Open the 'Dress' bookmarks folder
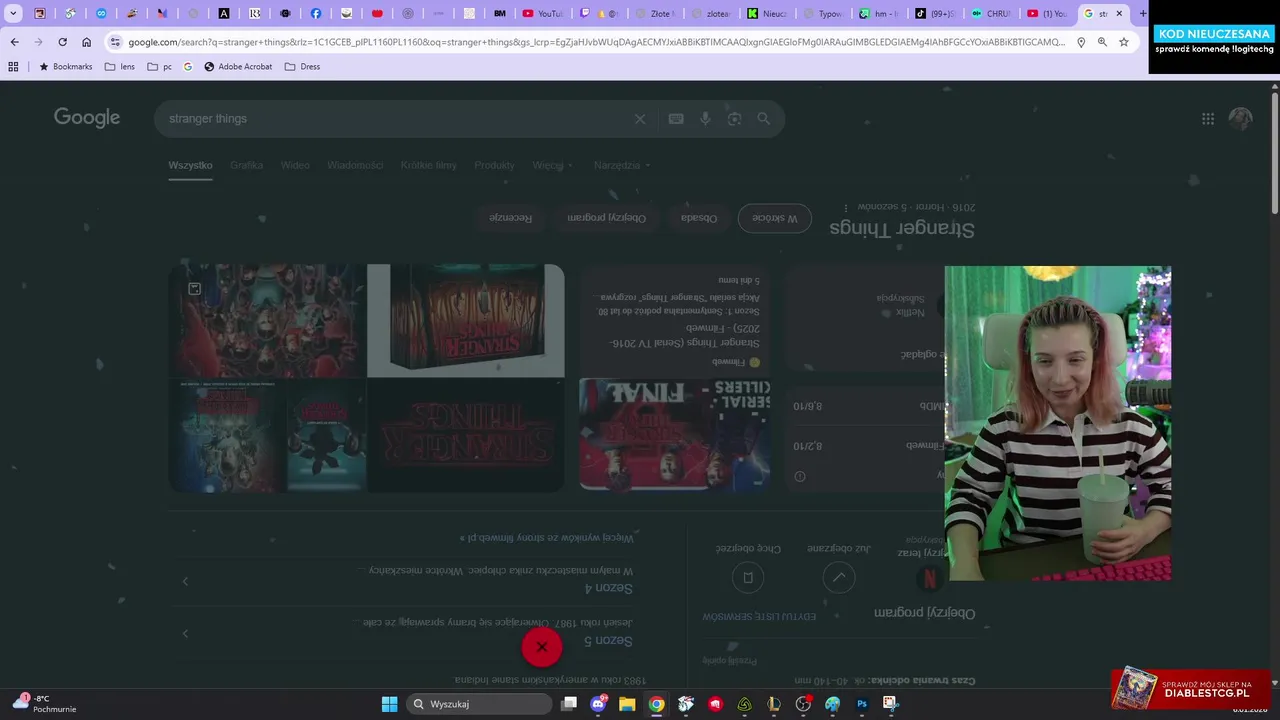The image size is (1280, 720). (302, 66)
